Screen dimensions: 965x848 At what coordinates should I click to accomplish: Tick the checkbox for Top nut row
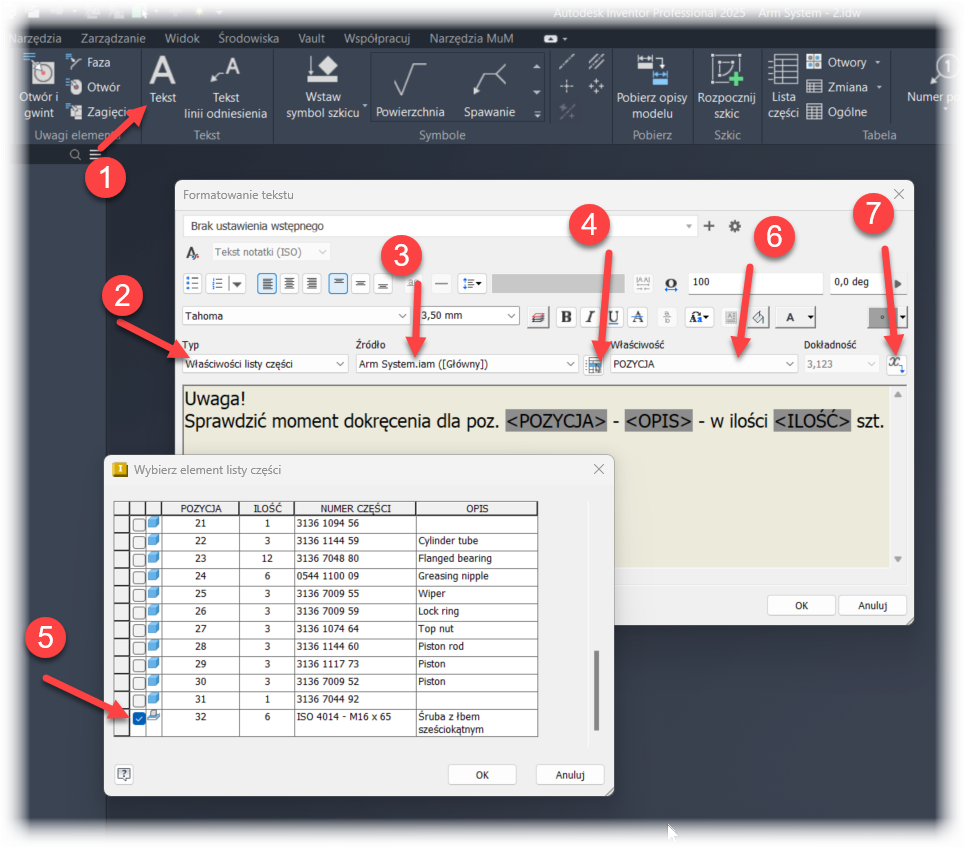[139, 629]
